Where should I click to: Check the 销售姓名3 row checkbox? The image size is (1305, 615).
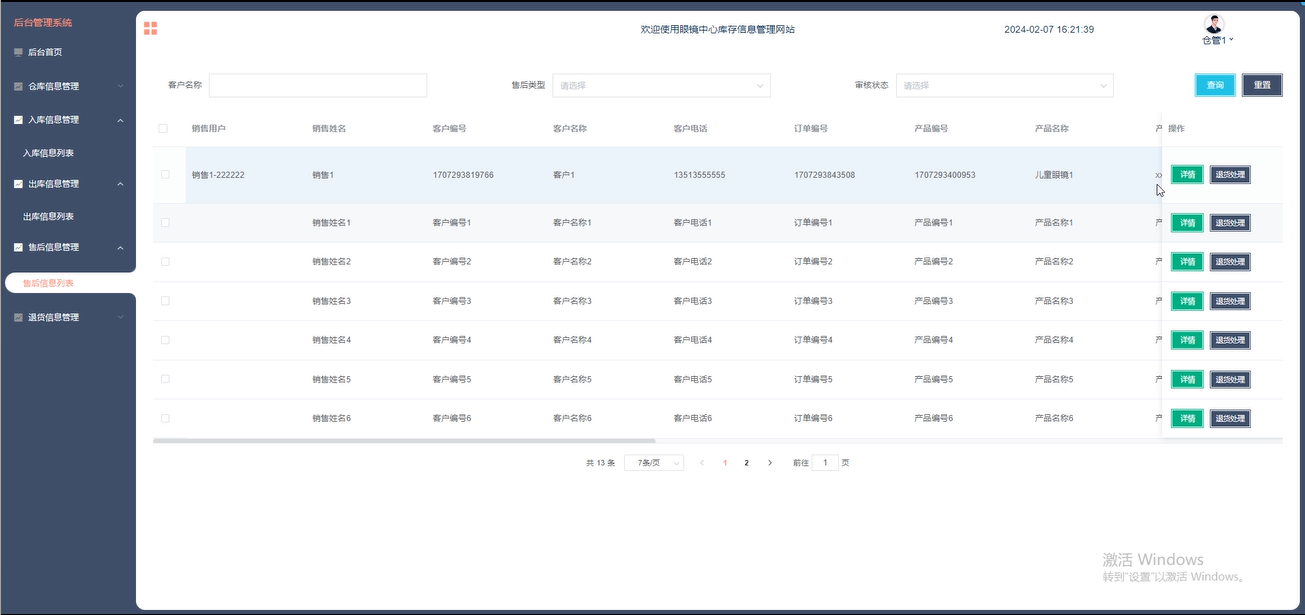165,301
